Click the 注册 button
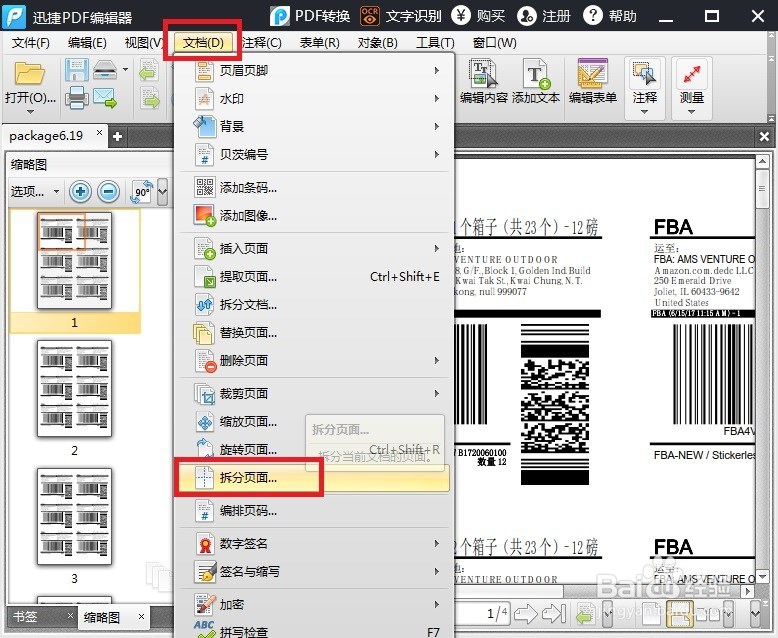The height and width of the screenshot is (638, 778). click(x=544, y=16)
